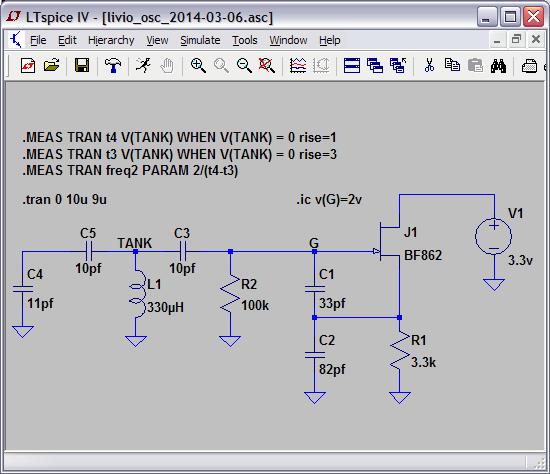Save the schematic with the floppy disk icon

tap(82, 65)
